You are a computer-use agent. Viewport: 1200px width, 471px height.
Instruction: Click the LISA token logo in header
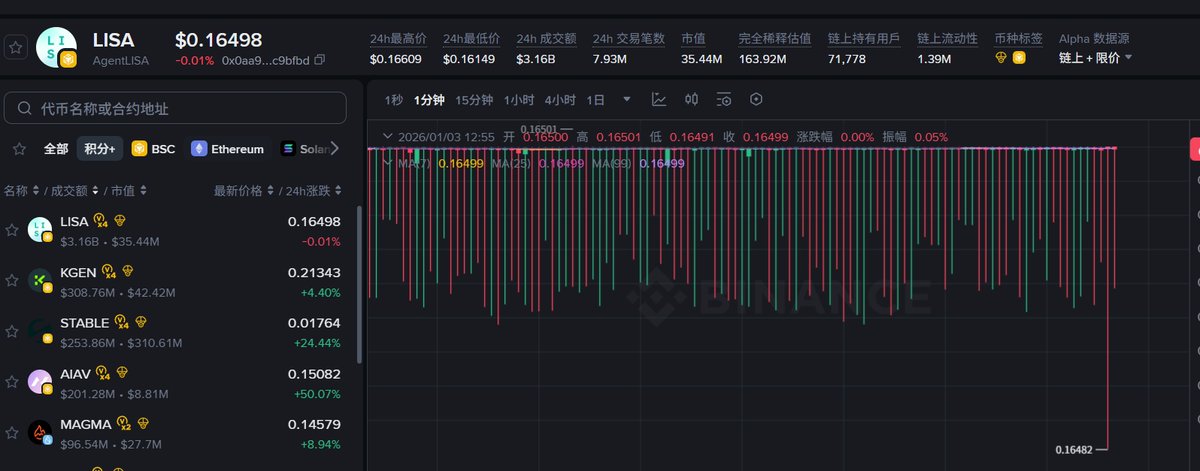coord(57,48)
